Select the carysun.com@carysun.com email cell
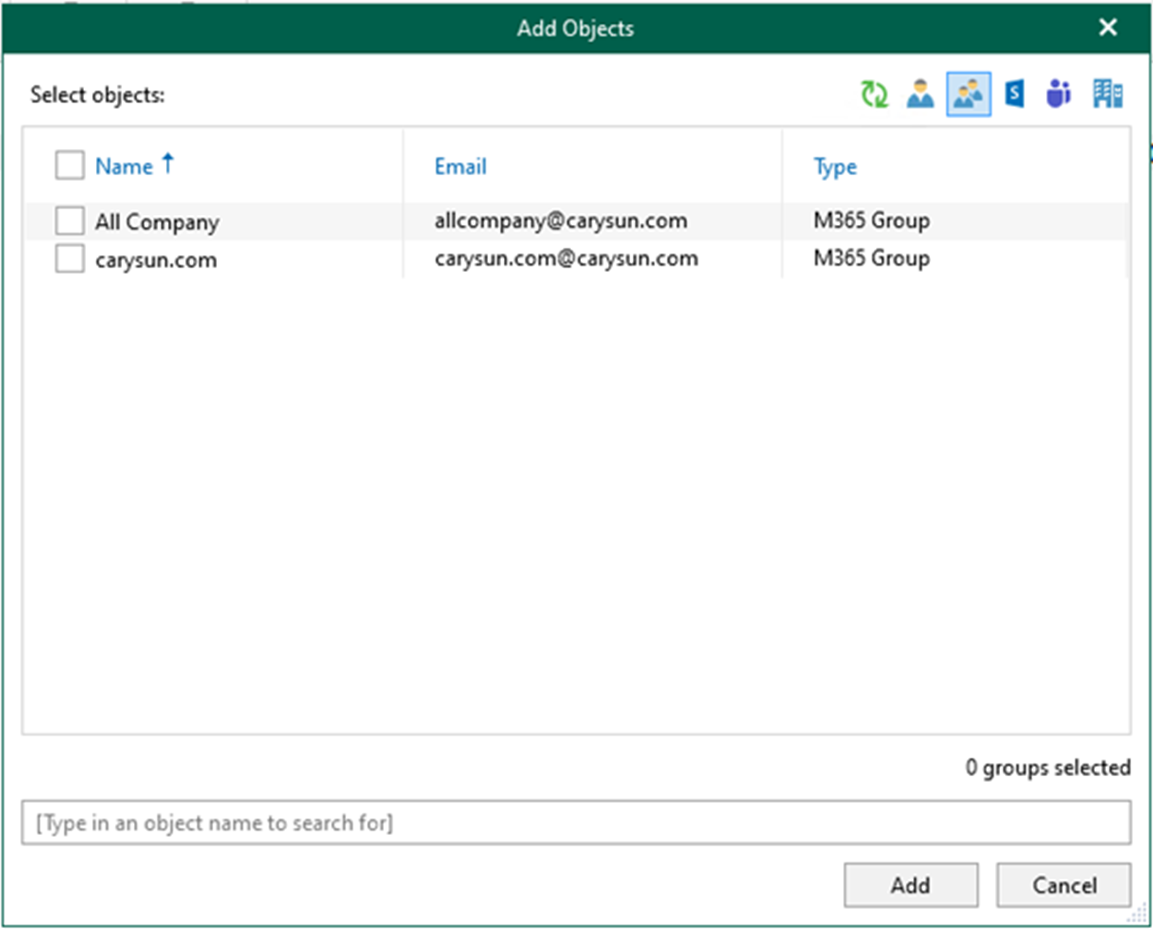The image size is (1153, 929). click(565, 259)
